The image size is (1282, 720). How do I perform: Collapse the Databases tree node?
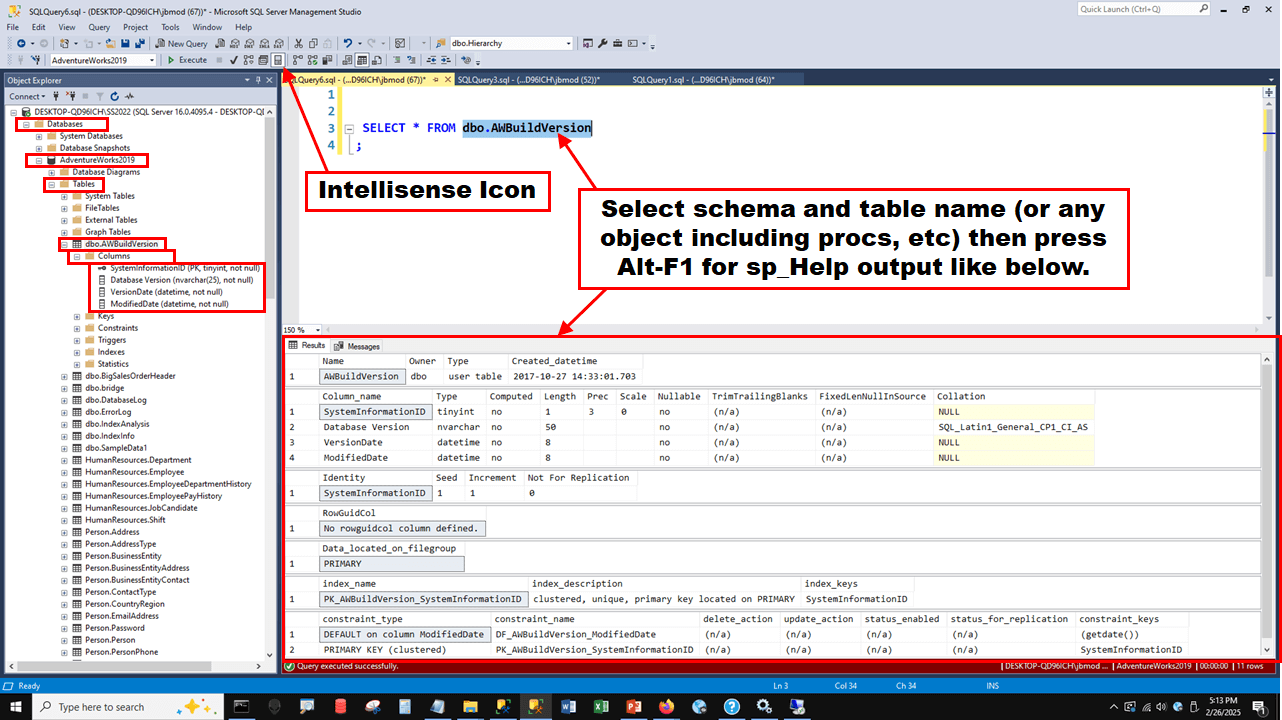[x=27, y=124]
